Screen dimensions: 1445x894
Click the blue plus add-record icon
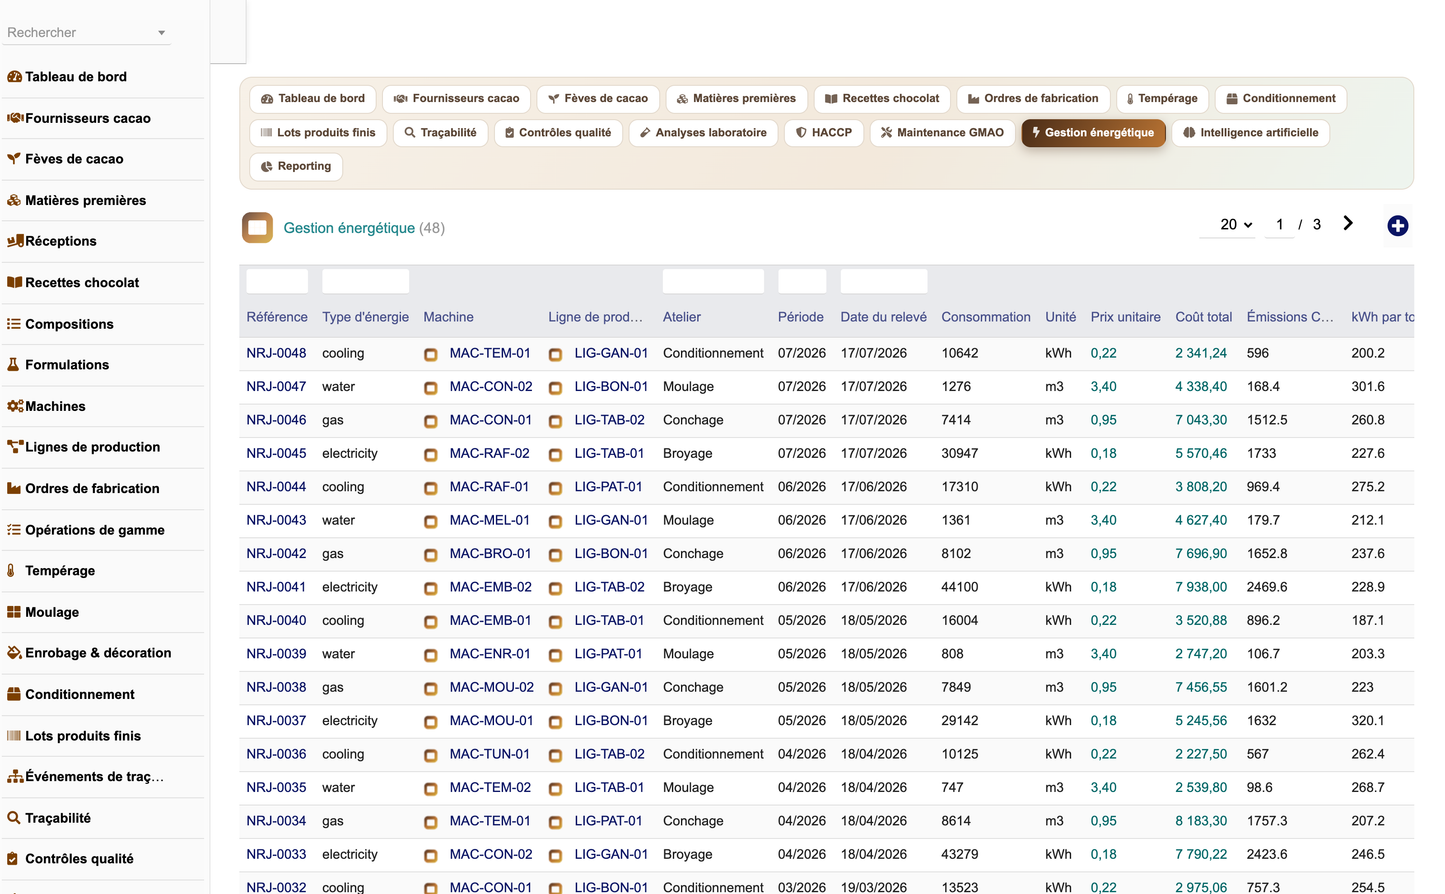1398,226
